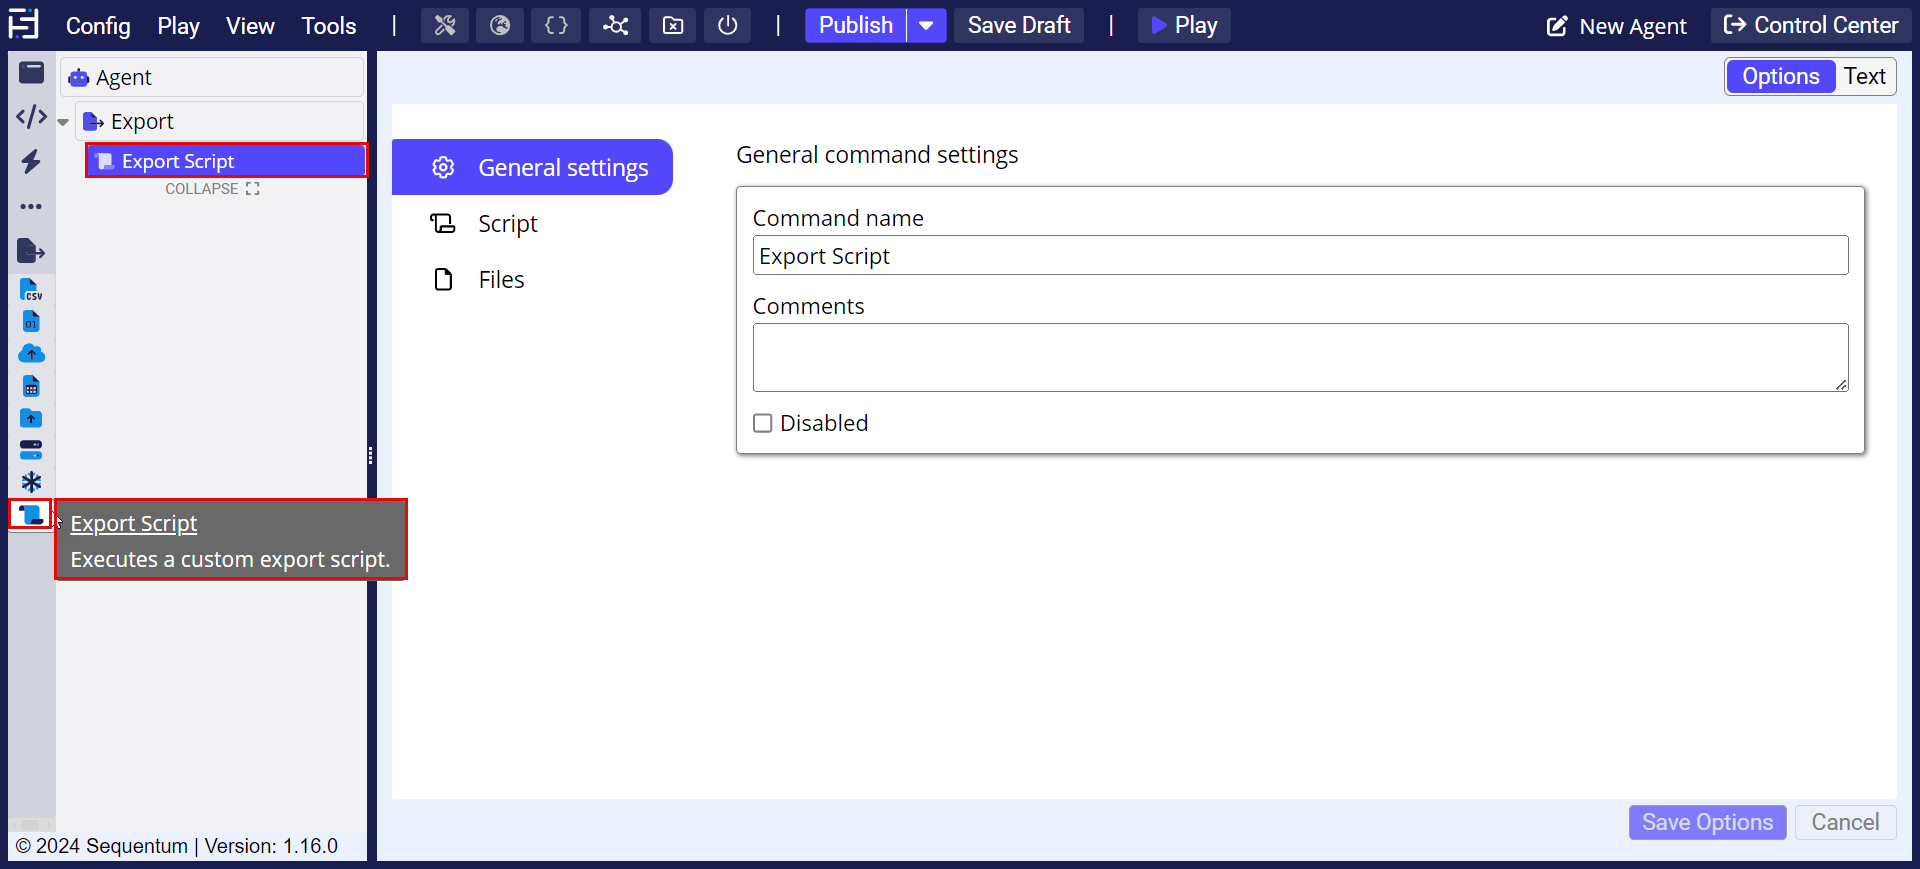The image size is (1920, 869).
Task: Click the three dots sidebar icon
Action: tap(32, 206)
